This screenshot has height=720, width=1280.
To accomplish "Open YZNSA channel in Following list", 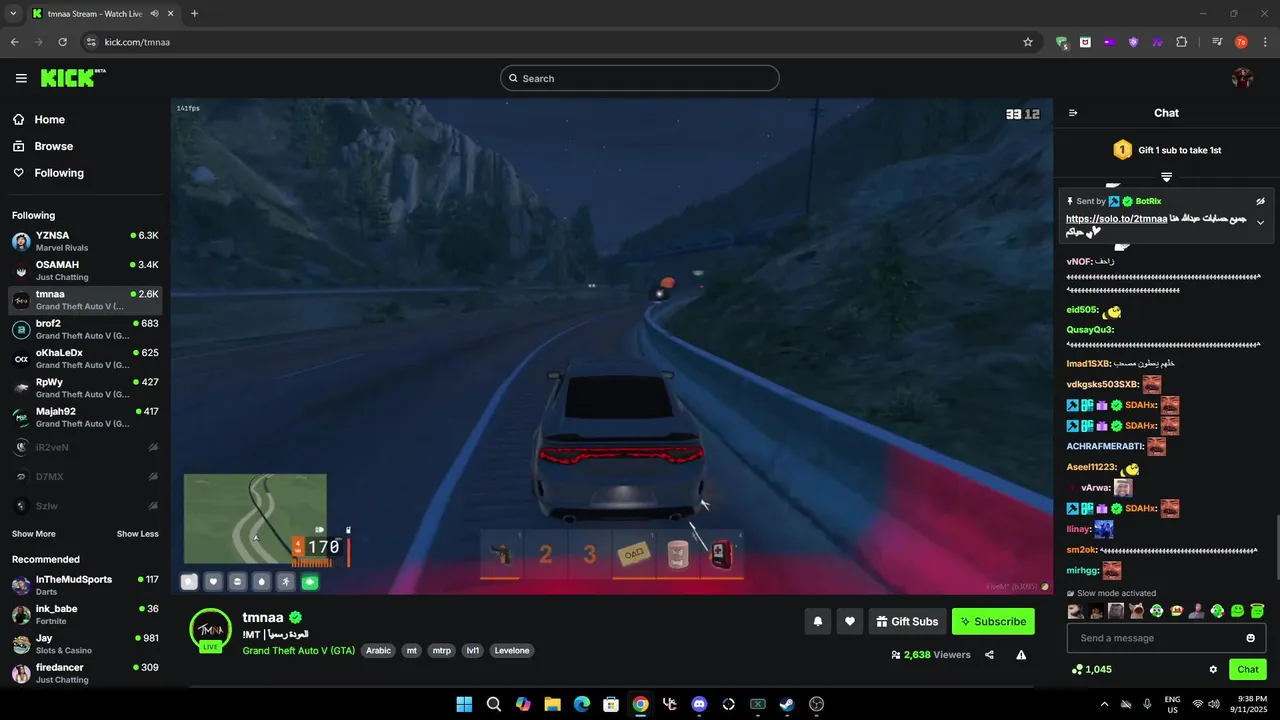I will coord(85,241).
